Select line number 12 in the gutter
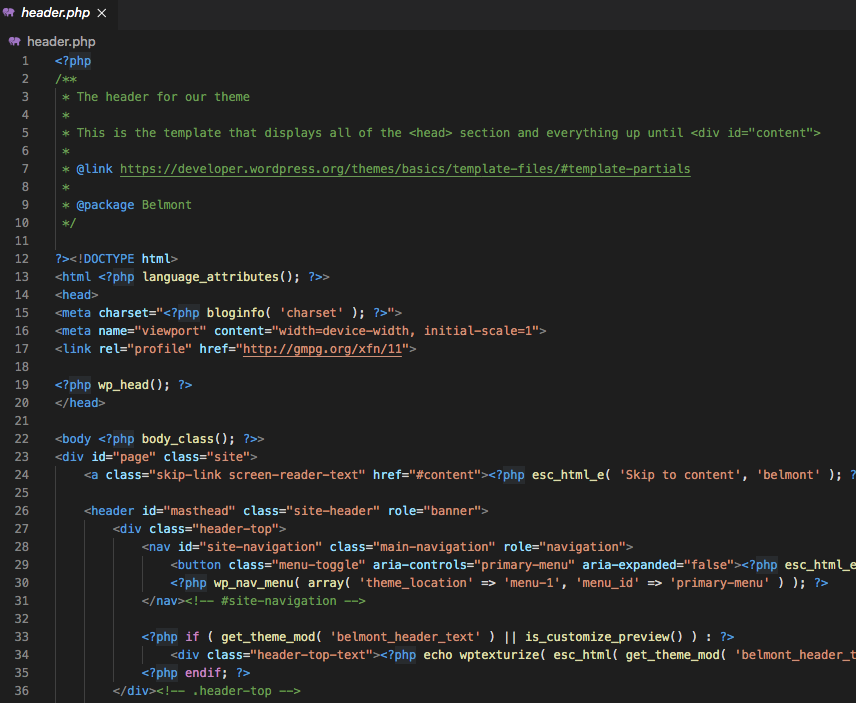This screenshot has height=703, width=856. [22, 259]
